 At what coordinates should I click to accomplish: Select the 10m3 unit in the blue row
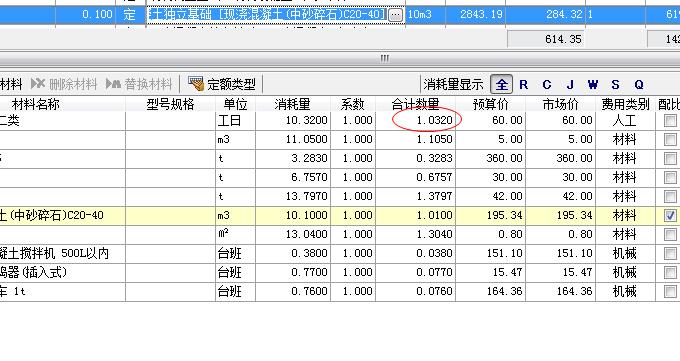click(x=425, y=14)
